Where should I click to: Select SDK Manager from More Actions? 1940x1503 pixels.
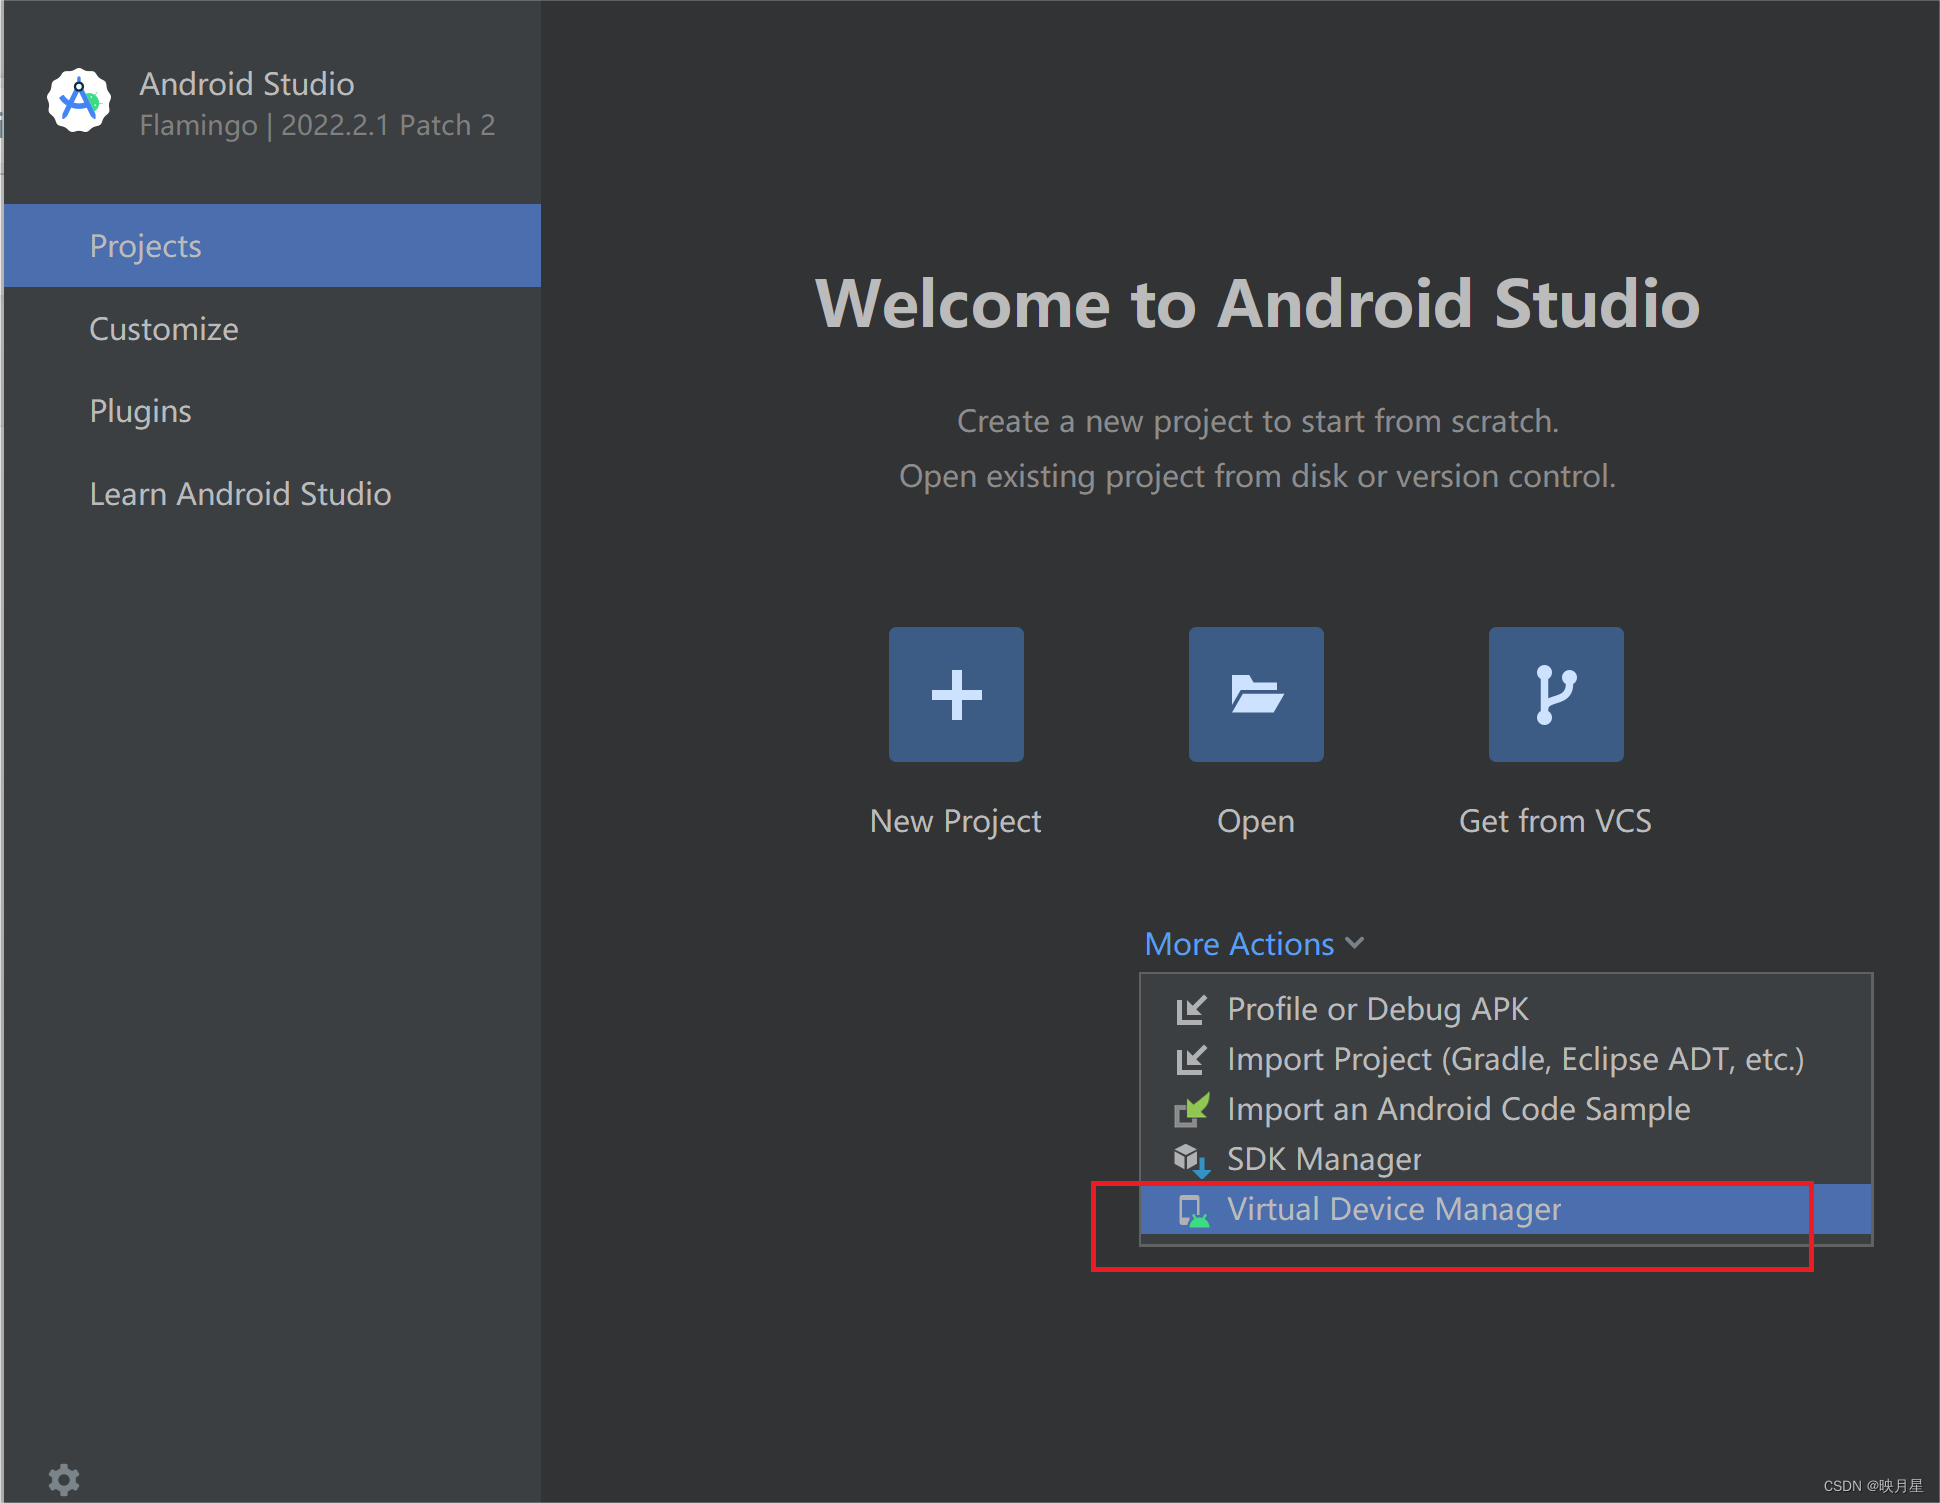1324,1159
